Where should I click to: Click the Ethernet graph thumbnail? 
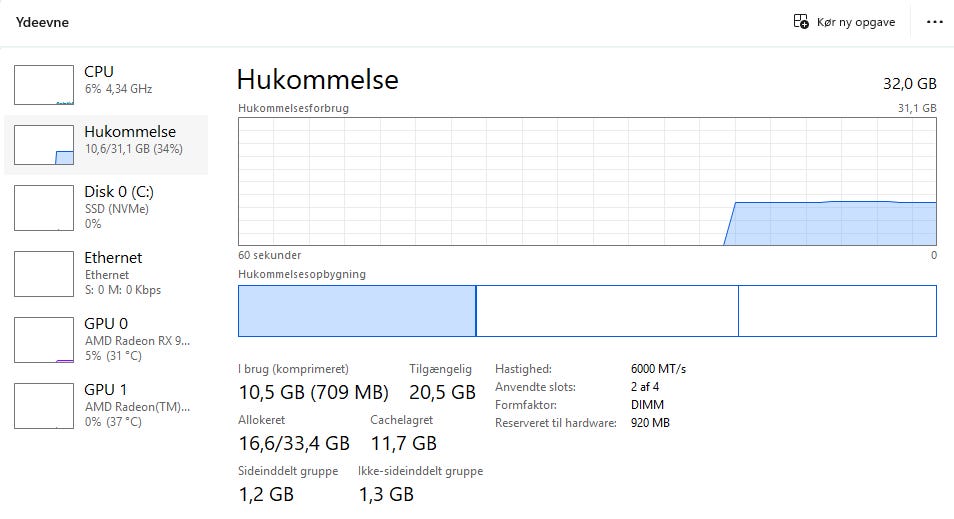point(44,273)
